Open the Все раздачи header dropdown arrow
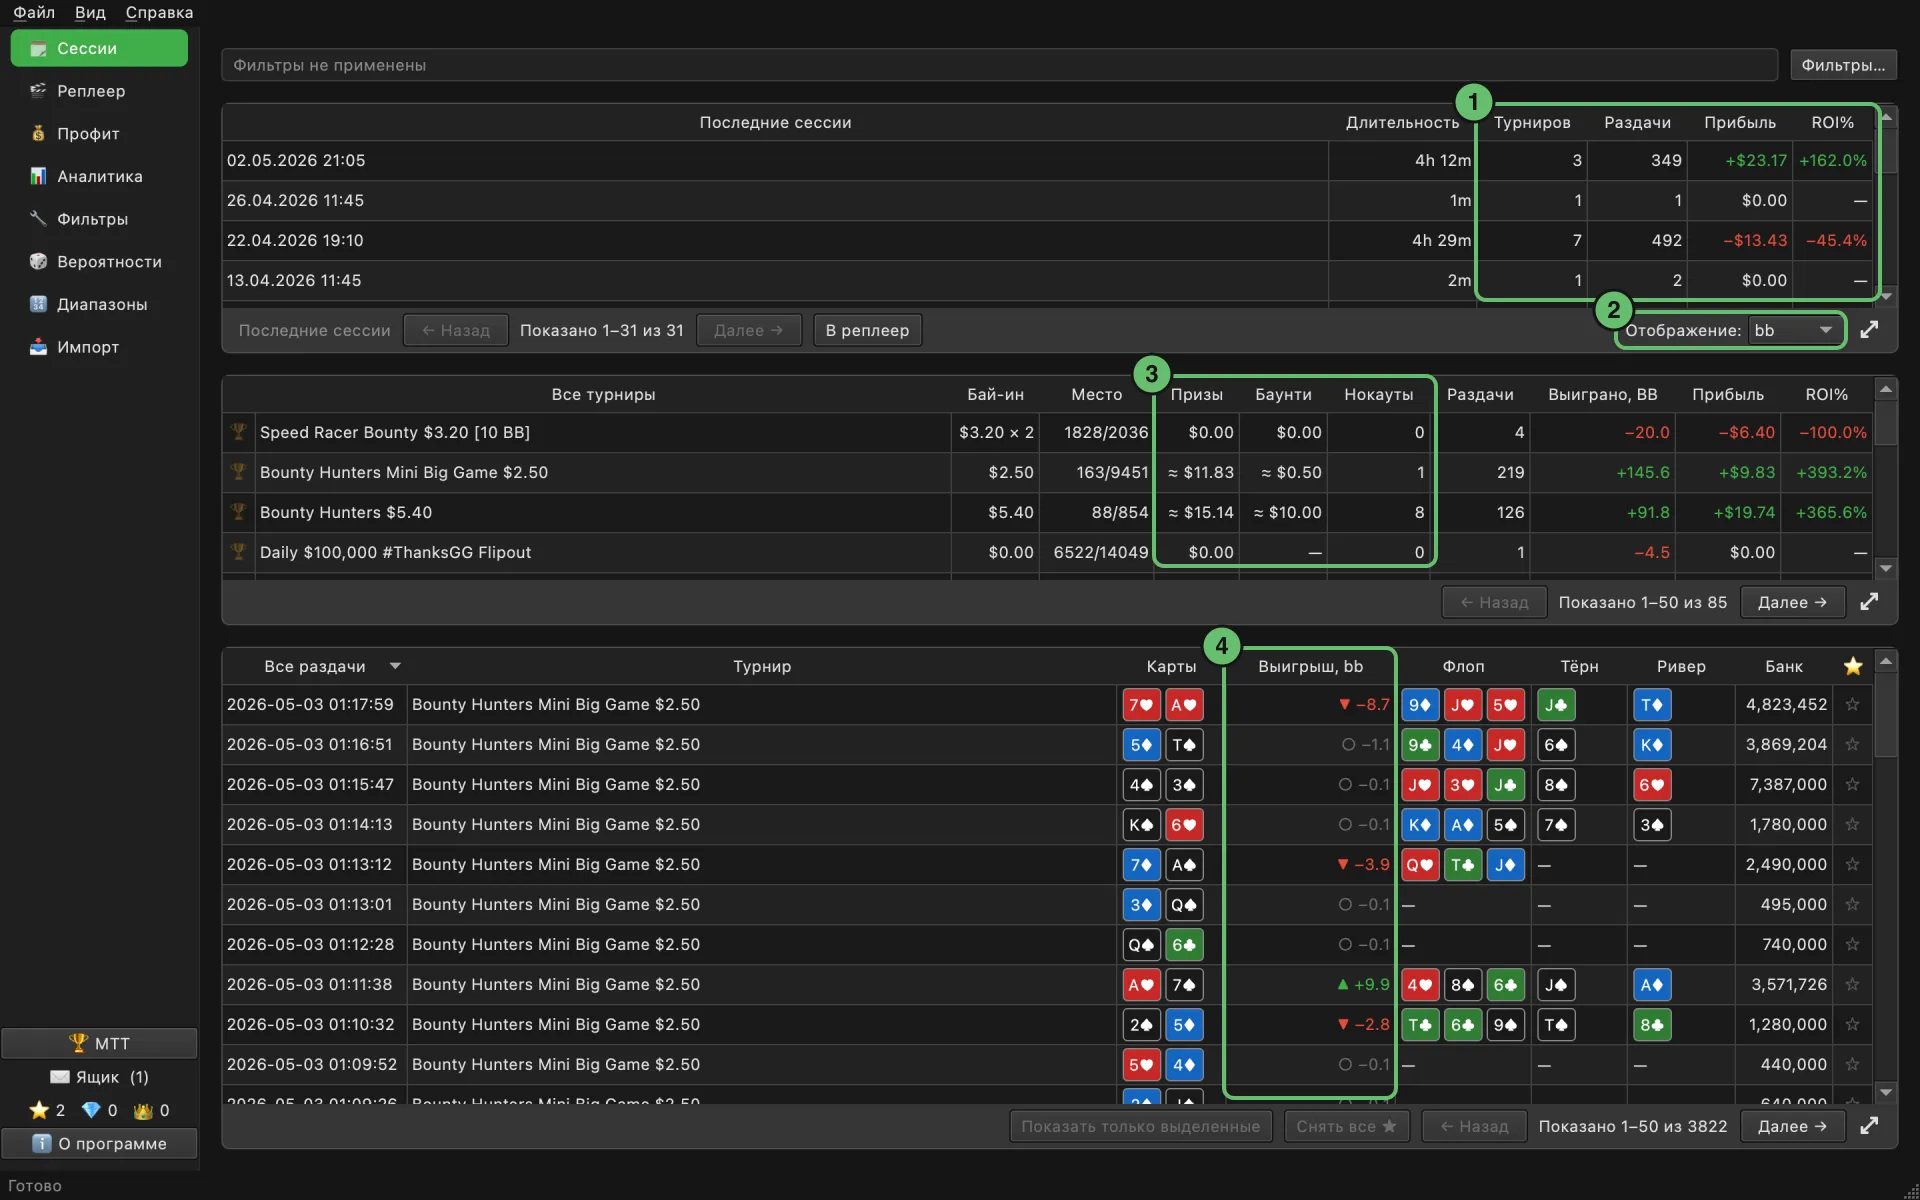The width and height of the screenshot is (1920, 1200). point(395,666)
